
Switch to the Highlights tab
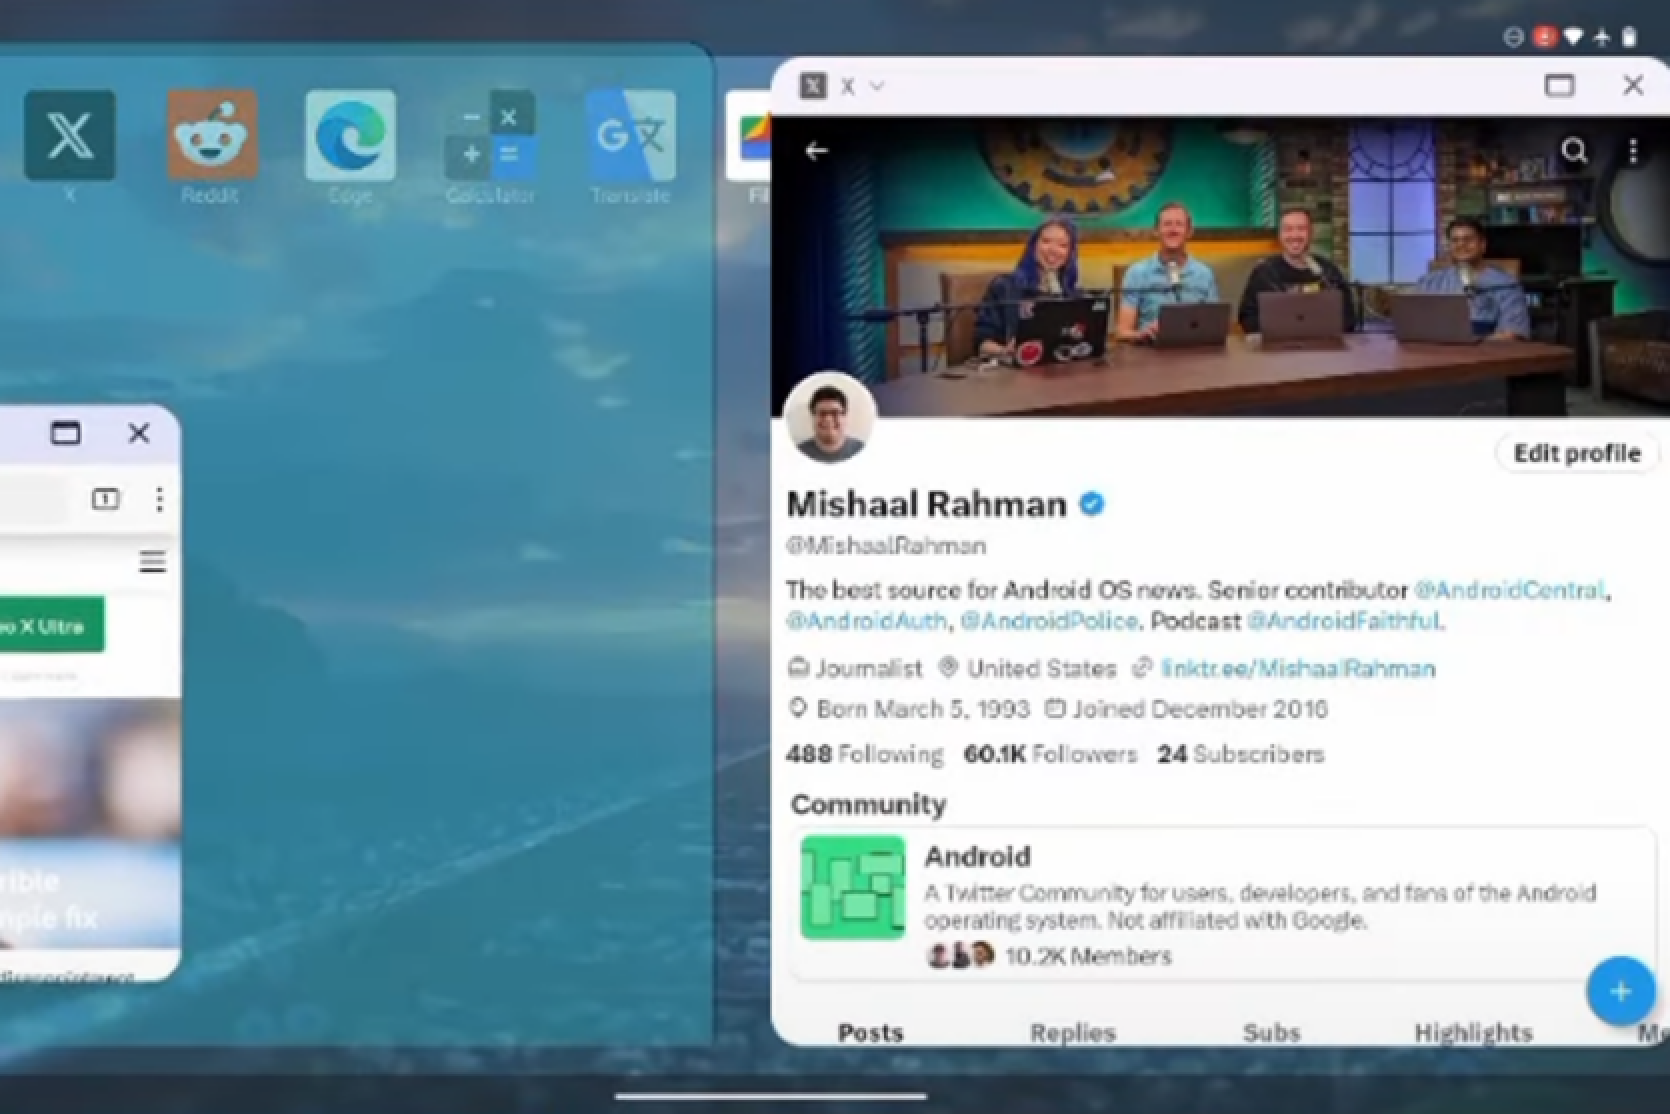[x=1473, y=1032]
